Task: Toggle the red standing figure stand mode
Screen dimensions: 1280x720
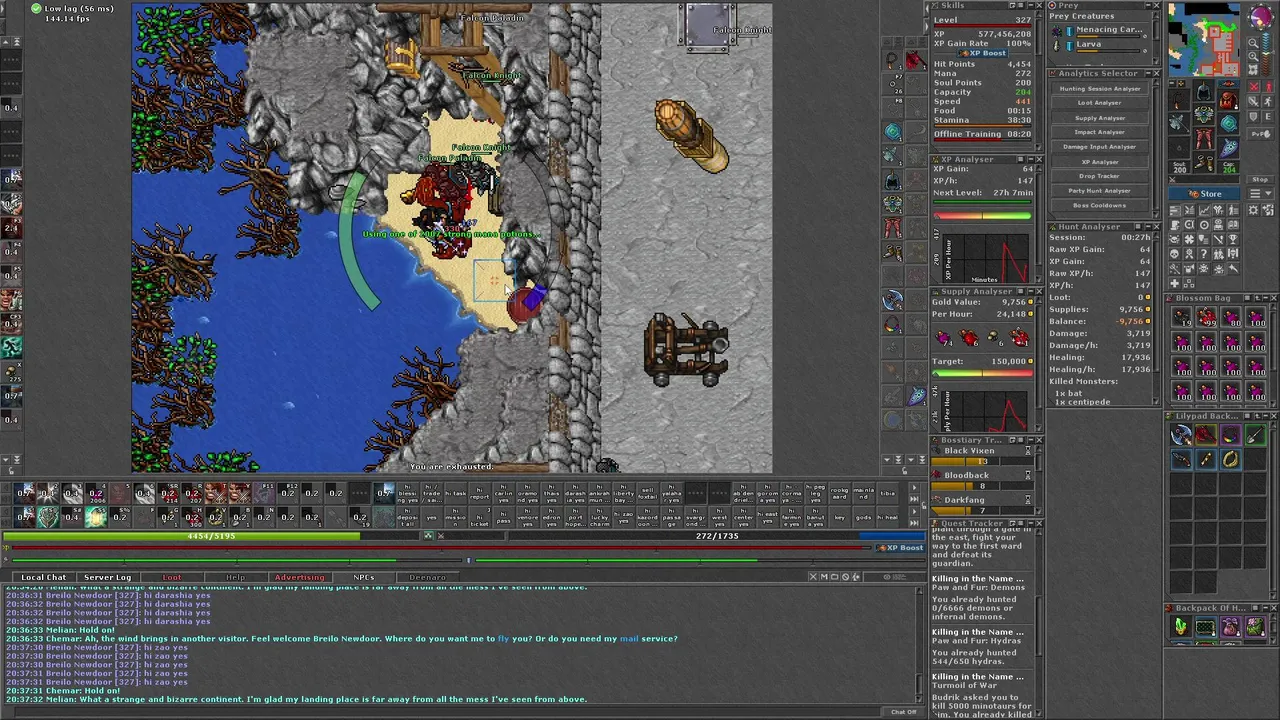Action: 1268,86
